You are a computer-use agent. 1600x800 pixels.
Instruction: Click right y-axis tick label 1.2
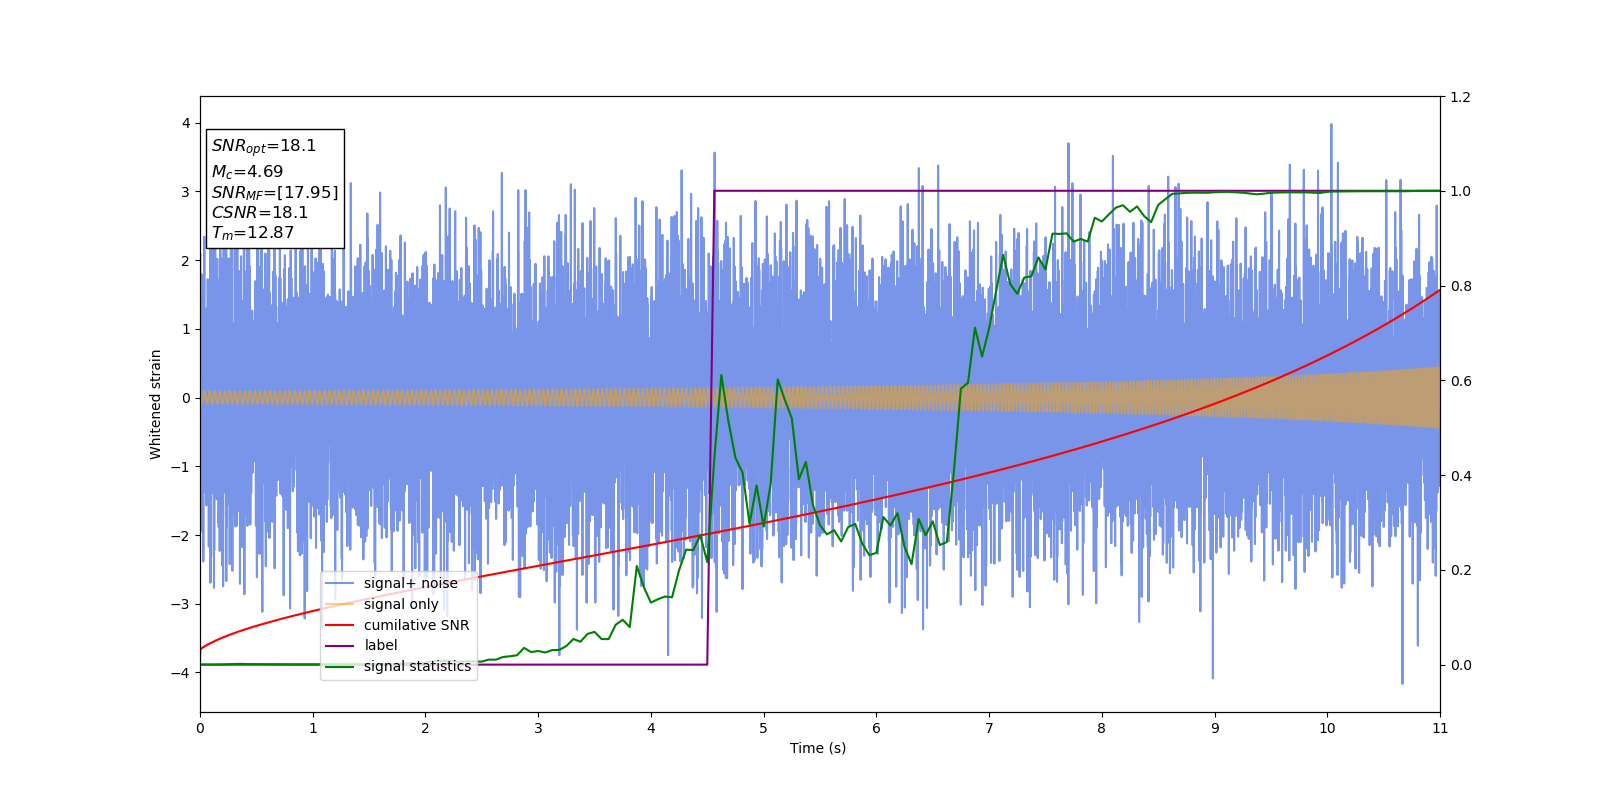[x=1461, y=97]
